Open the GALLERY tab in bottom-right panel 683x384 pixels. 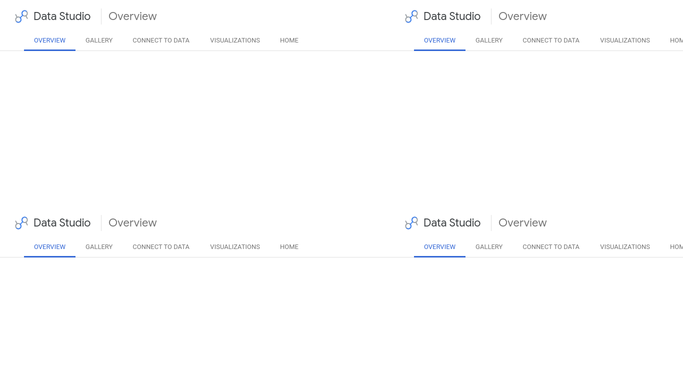point(489,247)
